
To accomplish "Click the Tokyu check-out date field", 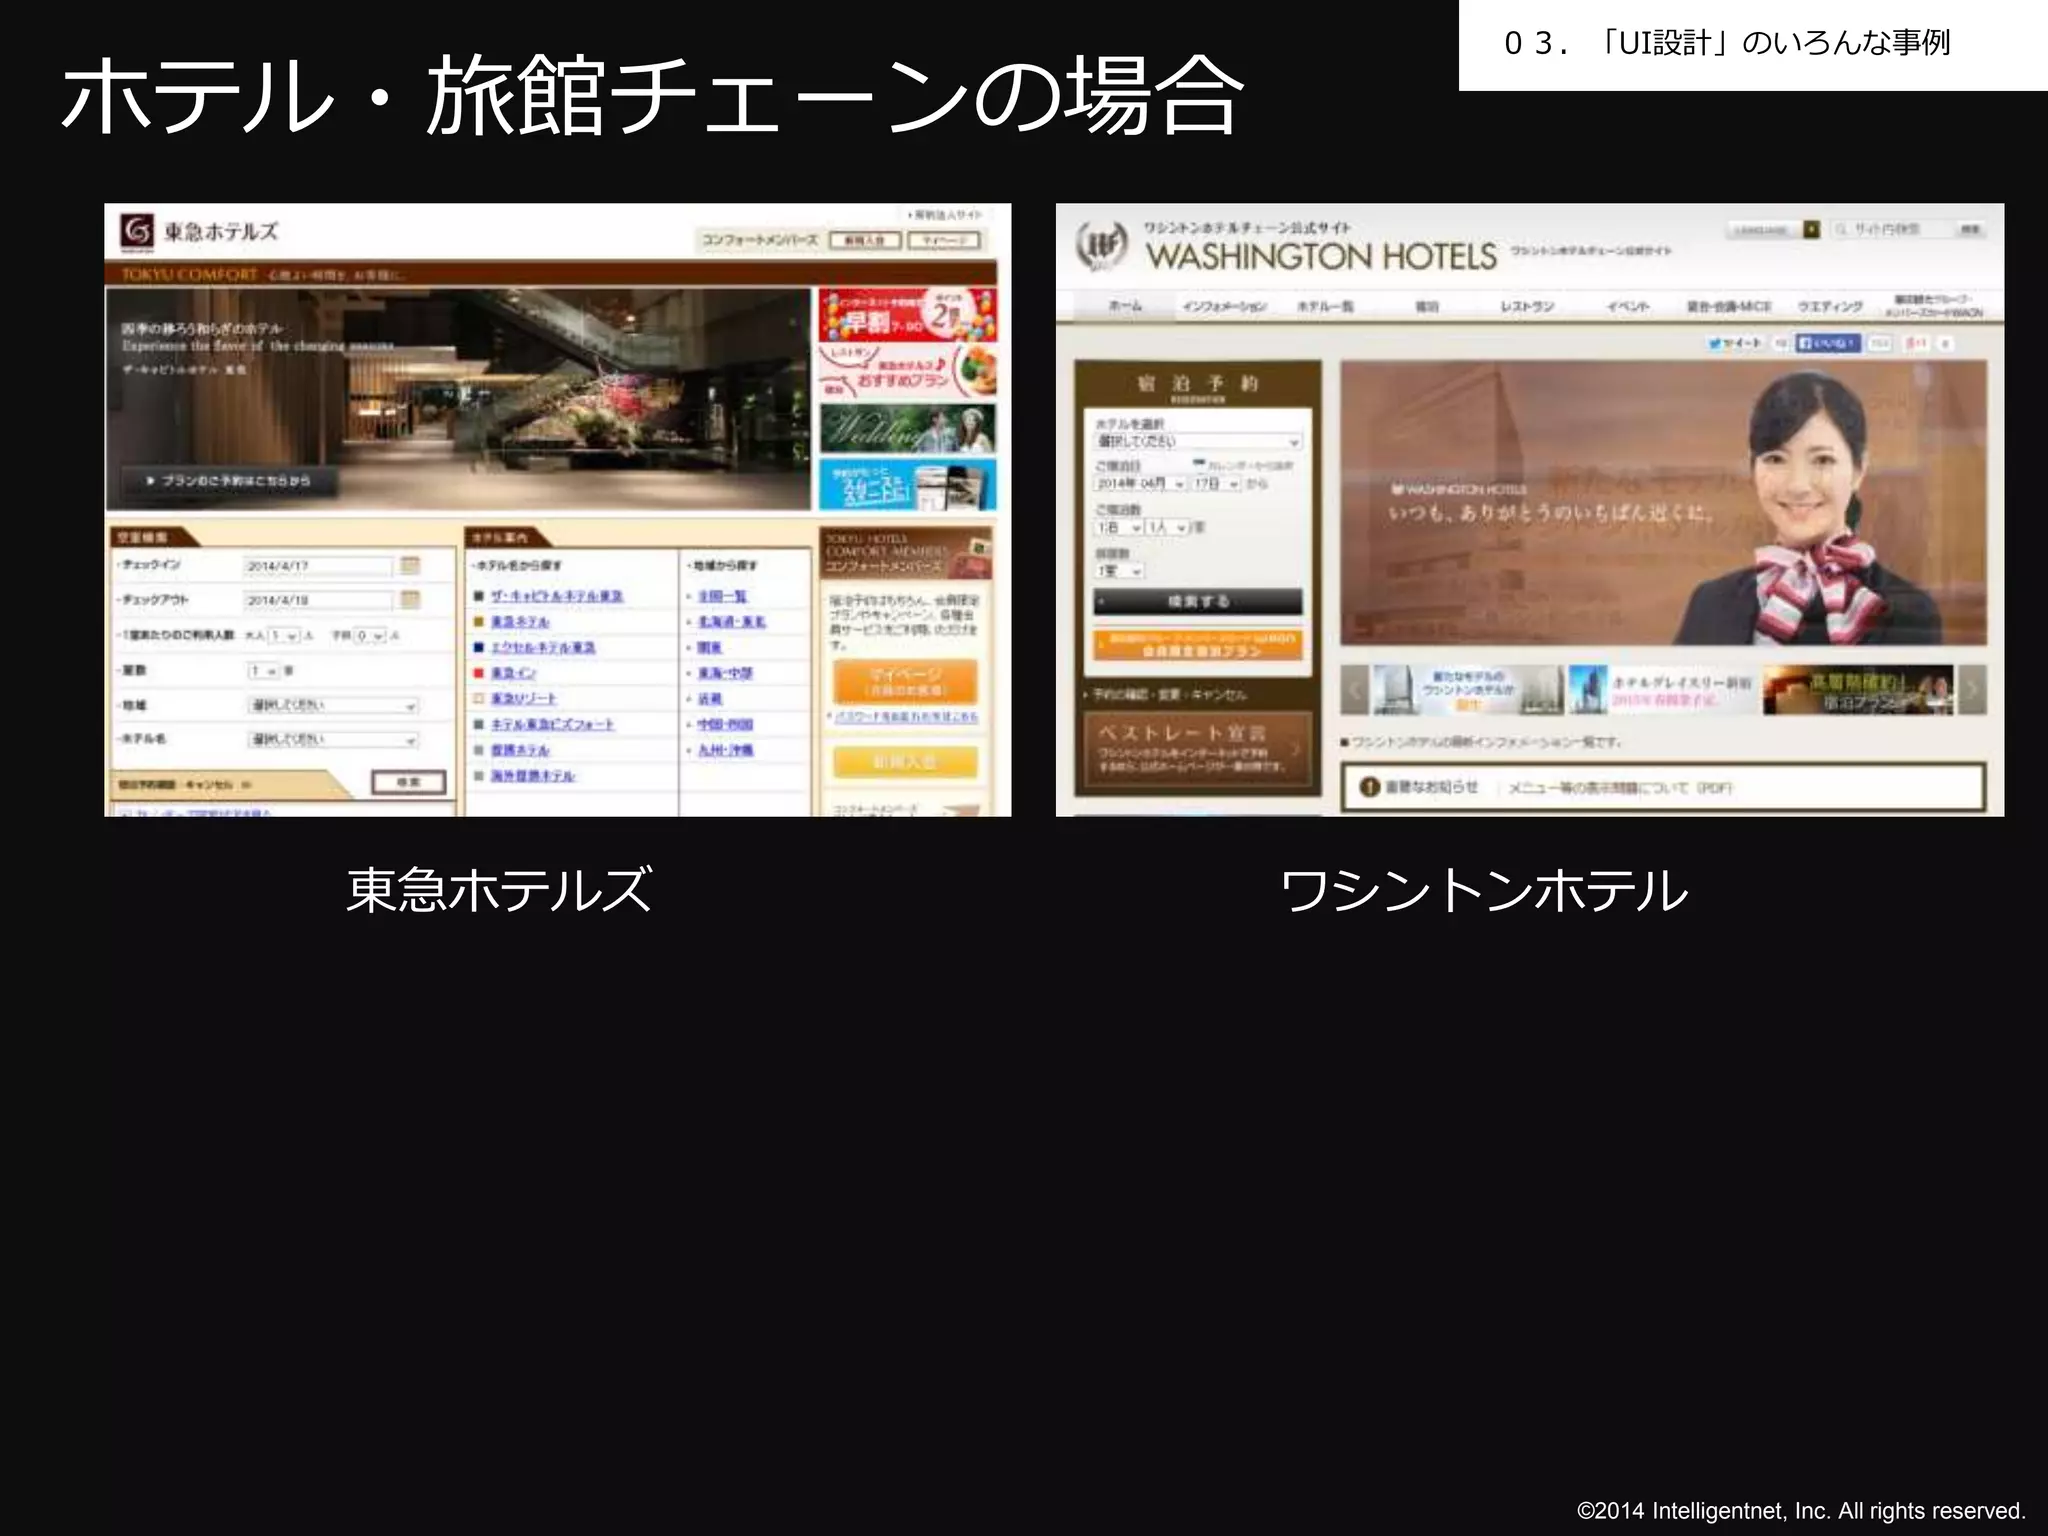I will [x=319, y=600].
